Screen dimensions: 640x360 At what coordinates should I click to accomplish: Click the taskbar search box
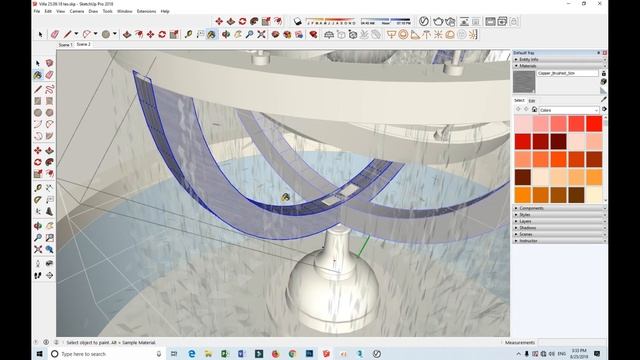coord(107,354)
